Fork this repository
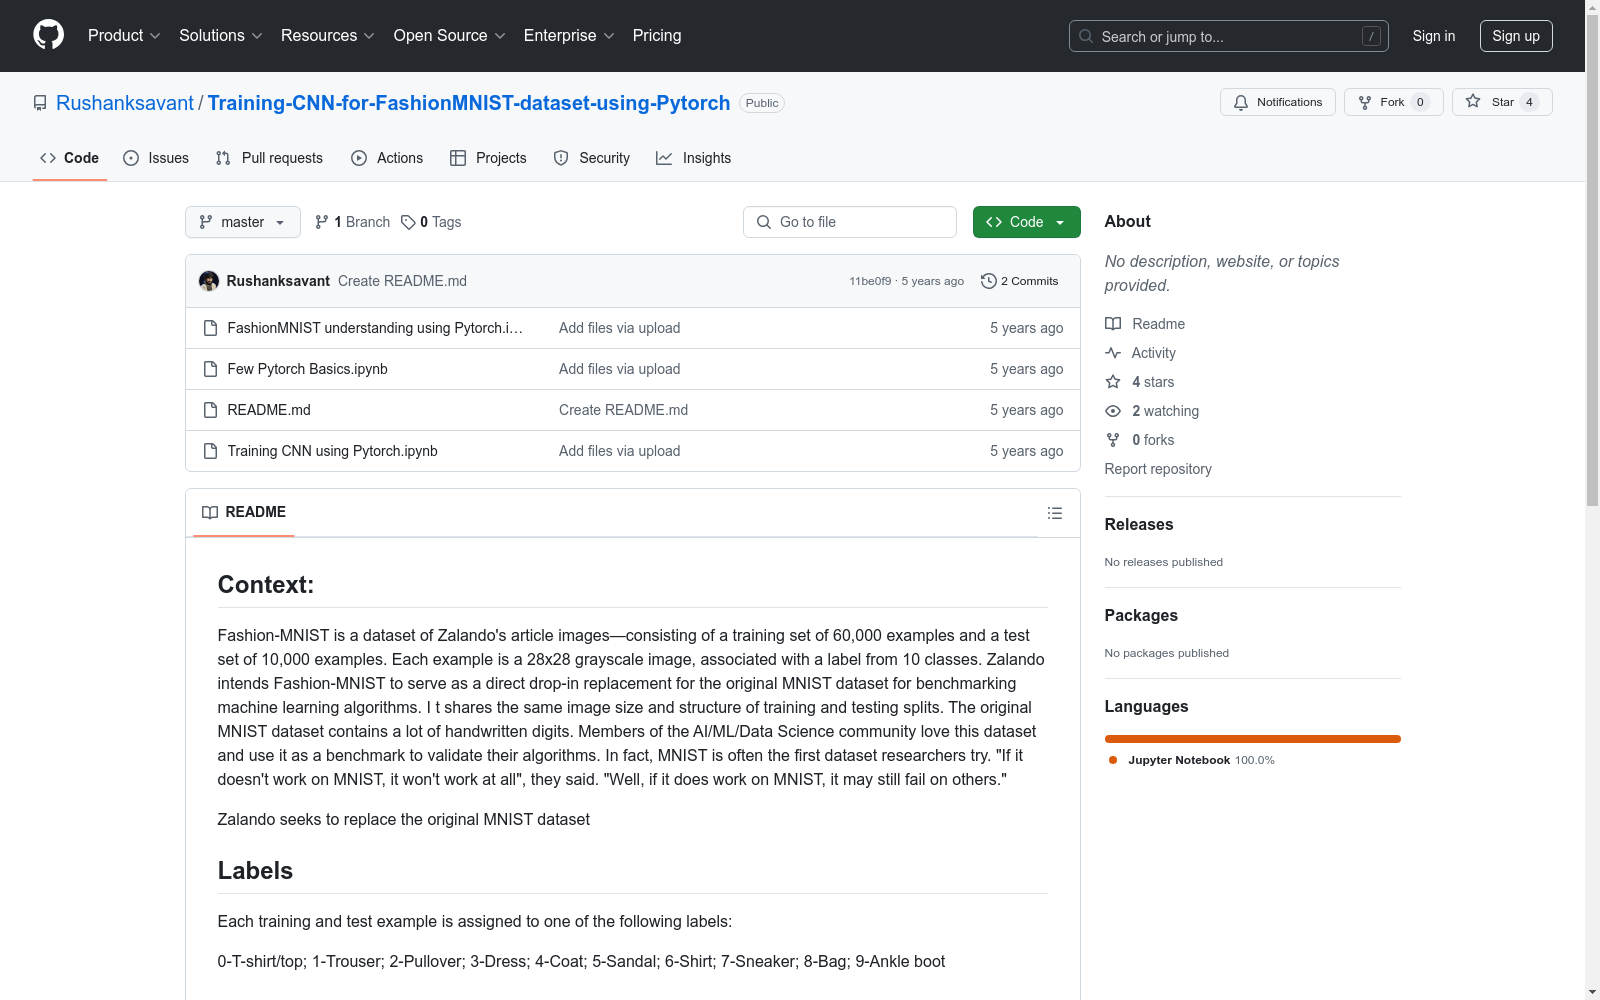Viewport: 1600px width, 1000px height. 1394,102
